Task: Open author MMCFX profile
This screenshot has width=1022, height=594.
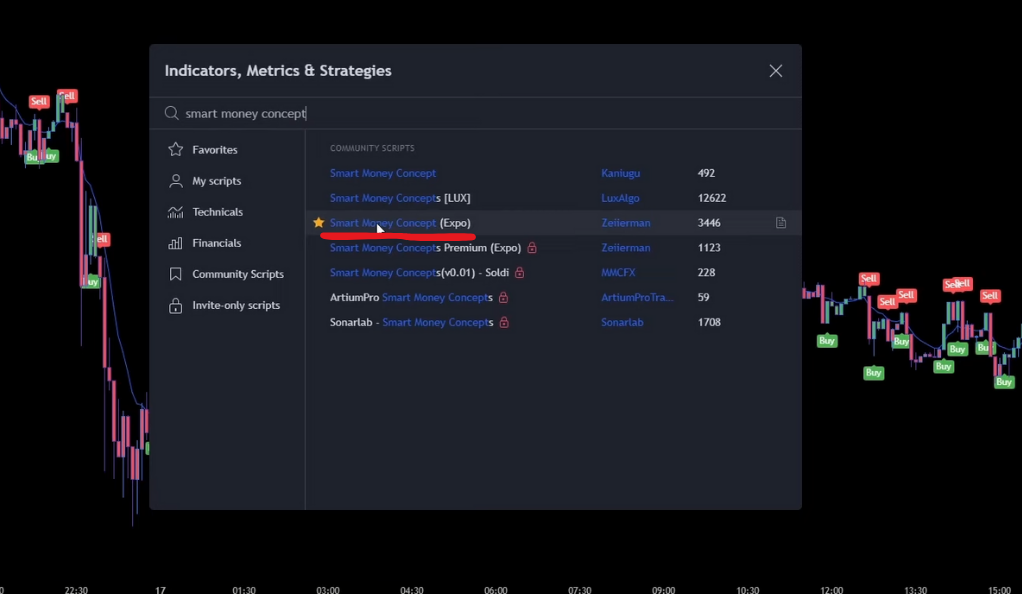Action: [618, 273]
